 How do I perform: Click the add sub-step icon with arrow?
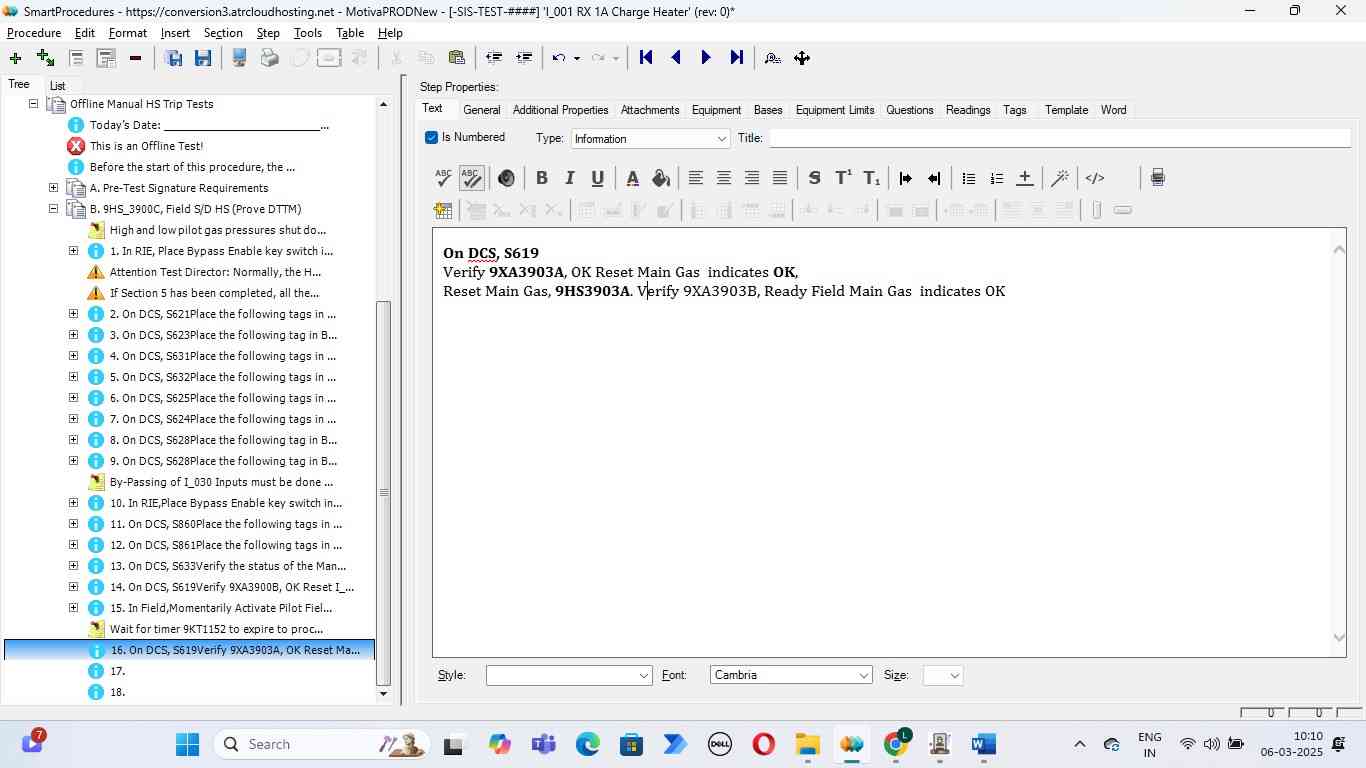tap(45, 58)
